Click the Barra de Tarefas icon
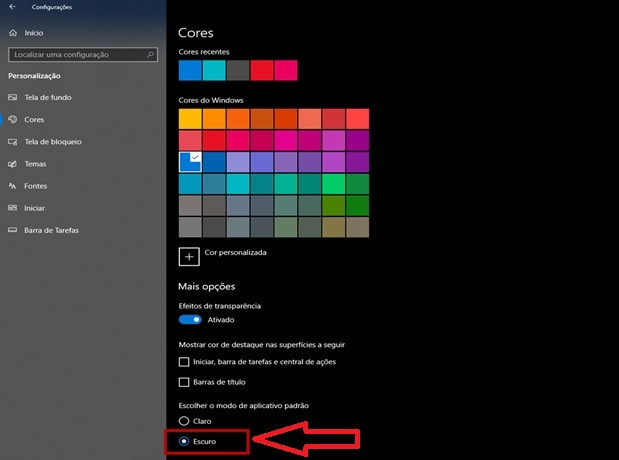This screenshot has height=460, width=619. click(13, 230)
